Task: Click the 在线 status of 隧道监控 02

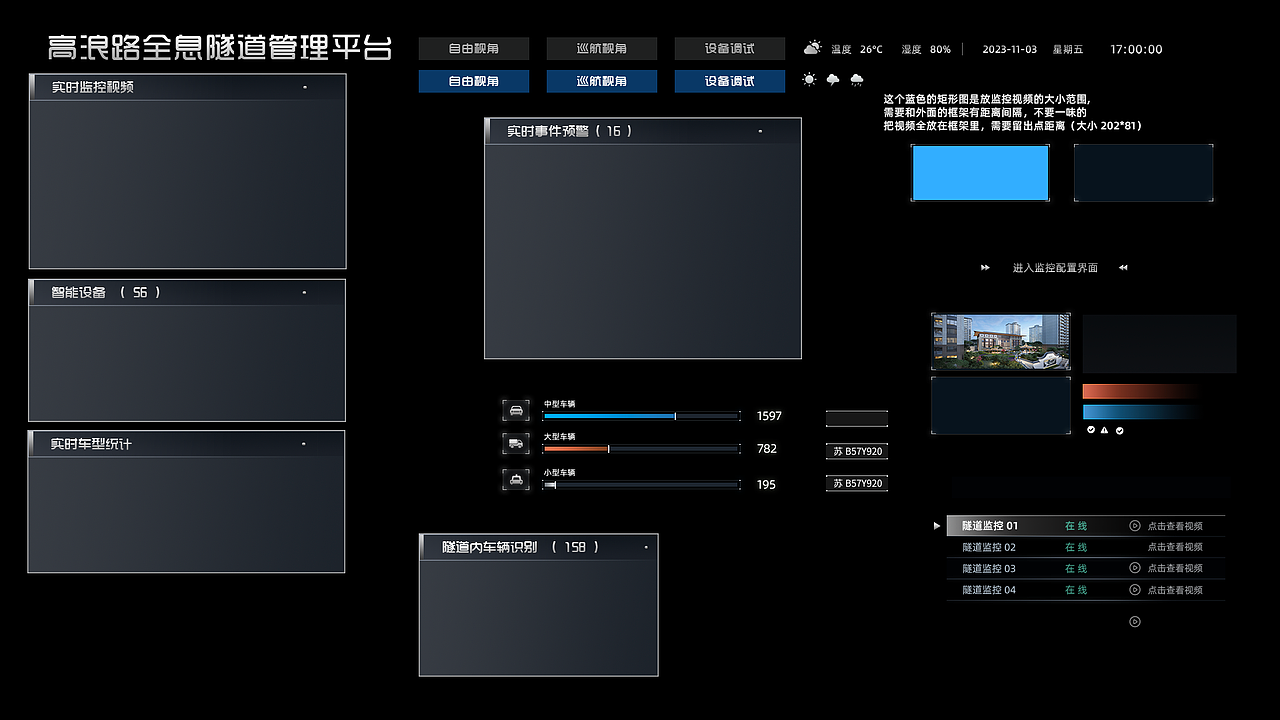Action: [1076, 547]
